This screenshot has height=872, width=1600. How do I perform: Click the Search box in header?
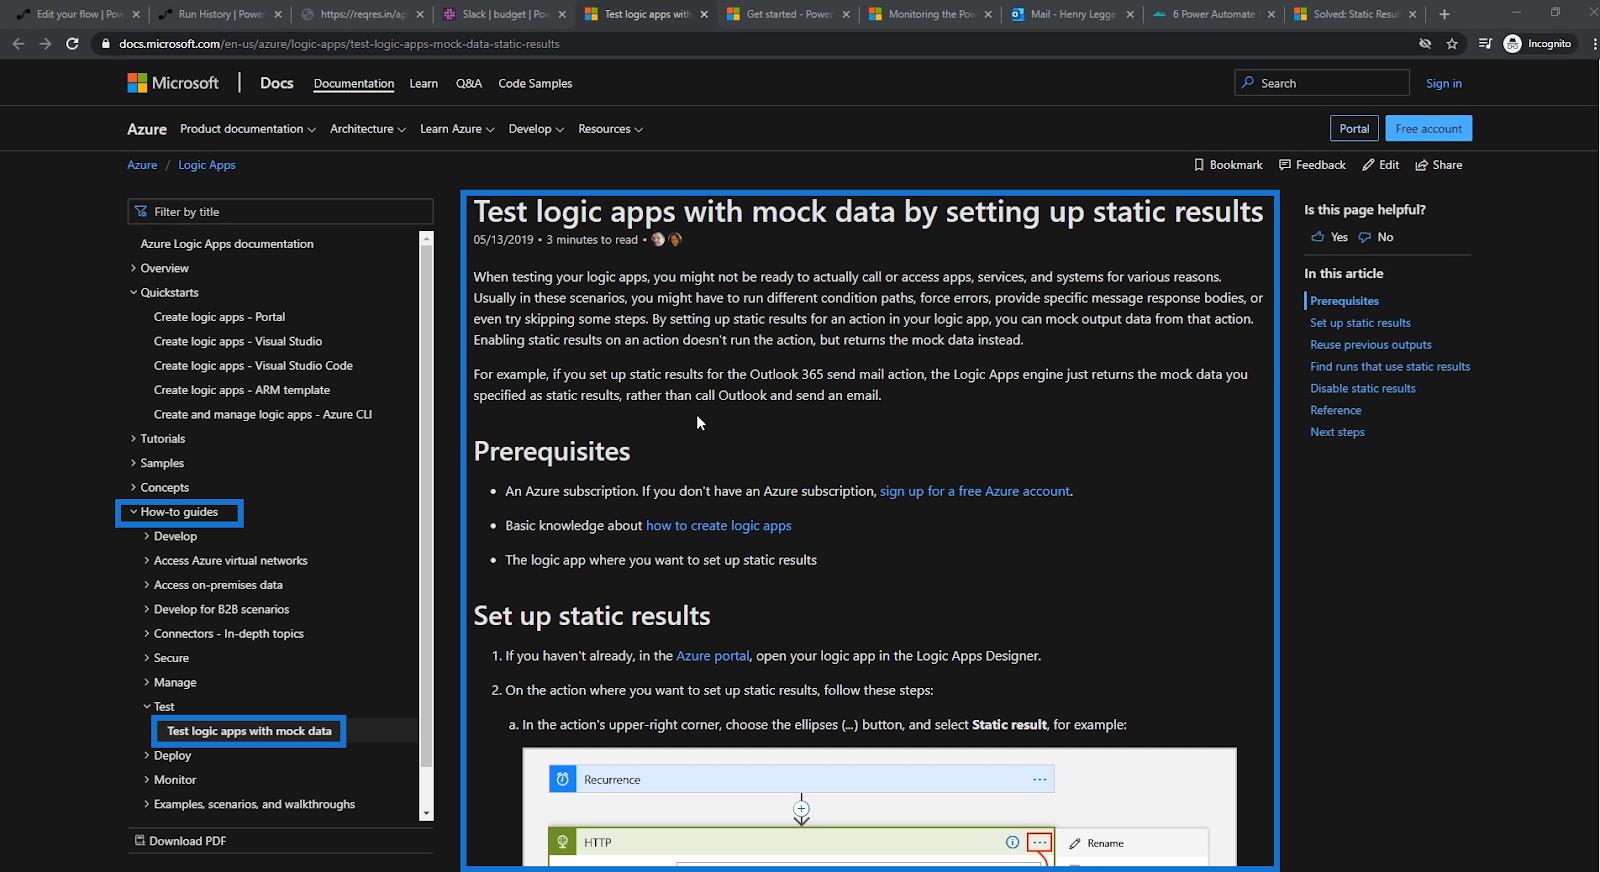1322,83
